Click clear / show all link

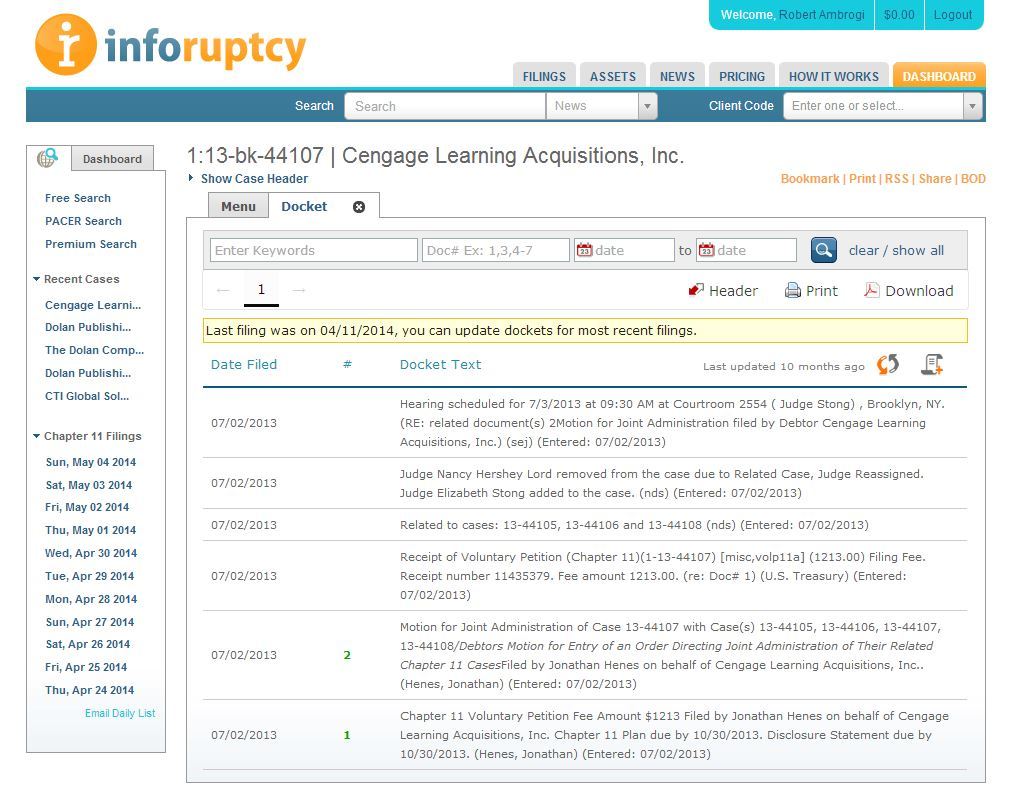(x=896, y=251)
